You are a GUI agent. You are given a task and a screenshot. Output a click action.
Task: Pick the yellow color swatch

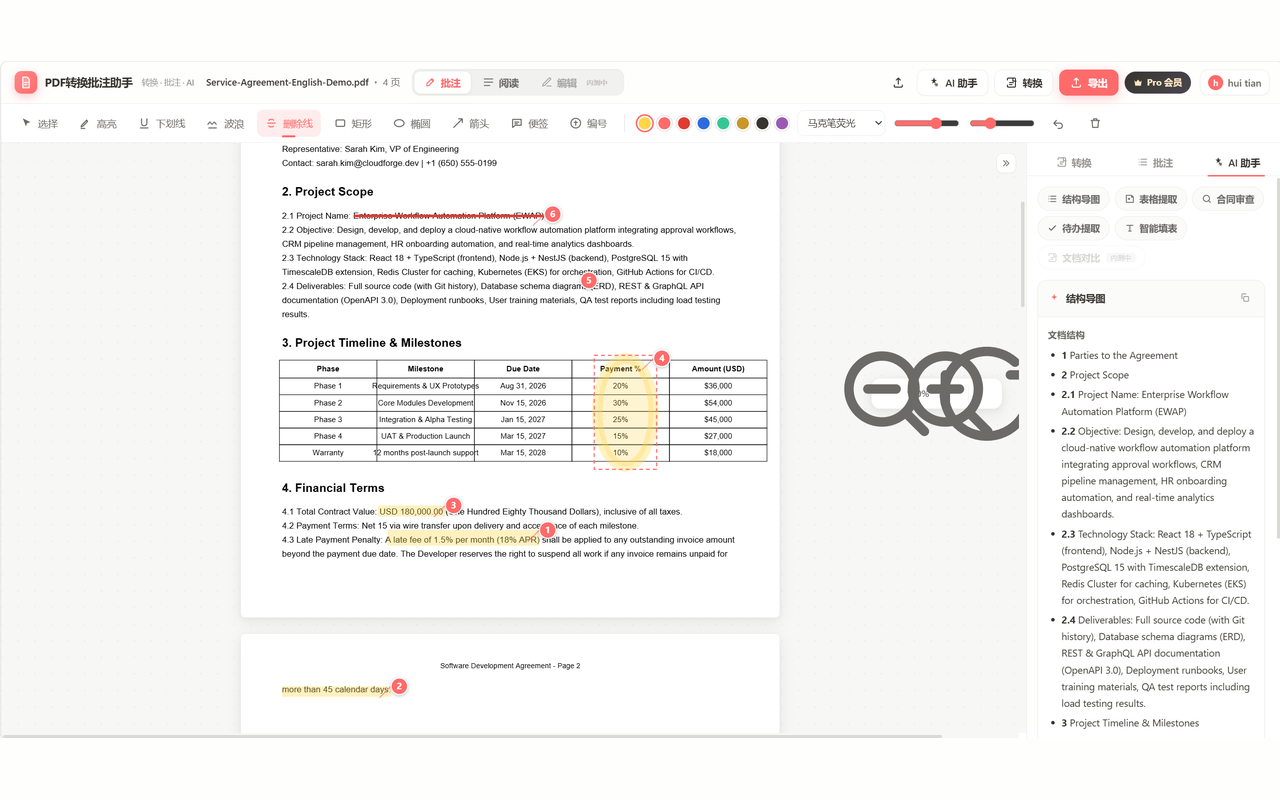[x=645, y=123]
